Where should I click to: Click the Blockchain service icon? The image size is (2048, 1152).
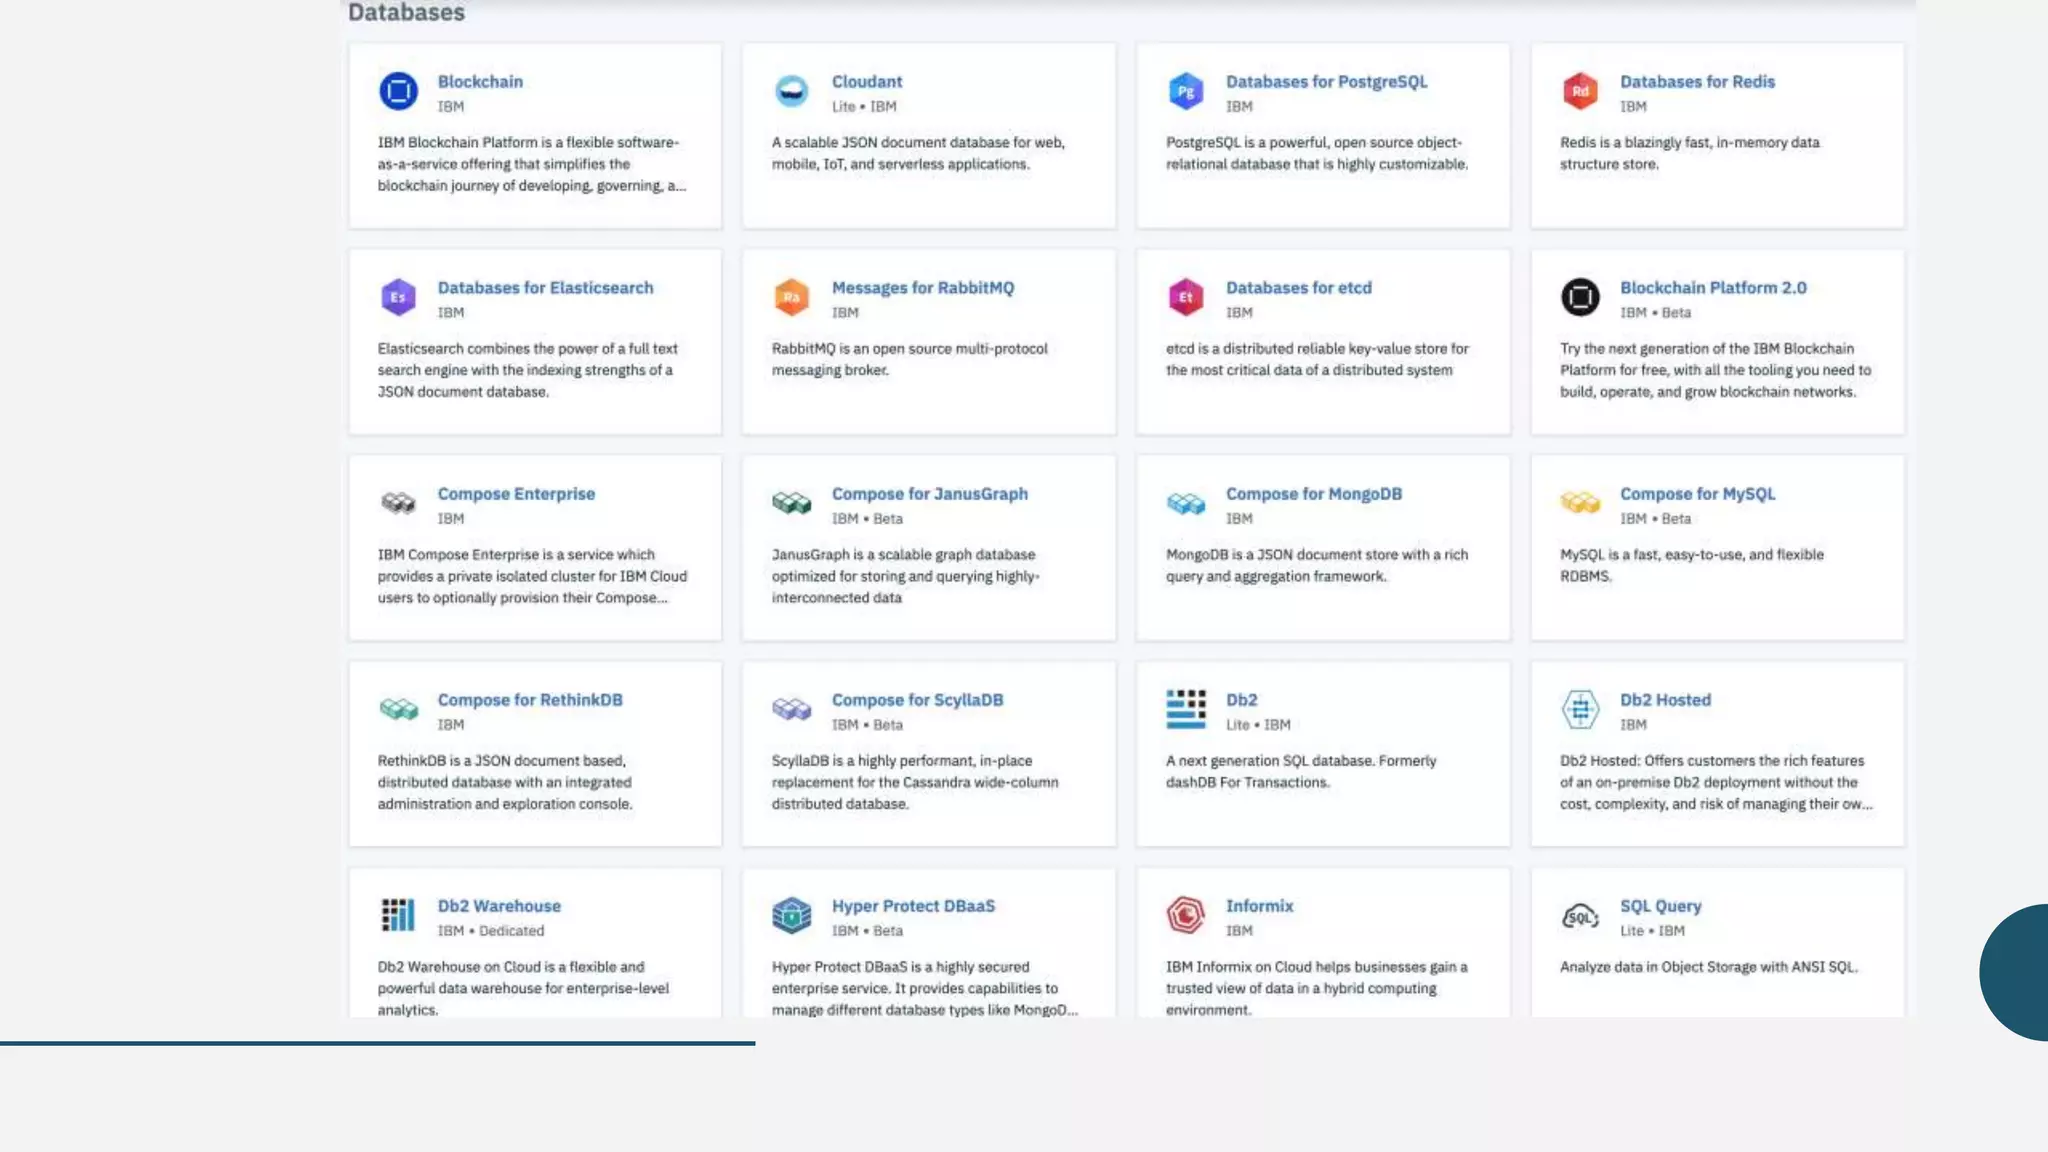click(398, 92)
